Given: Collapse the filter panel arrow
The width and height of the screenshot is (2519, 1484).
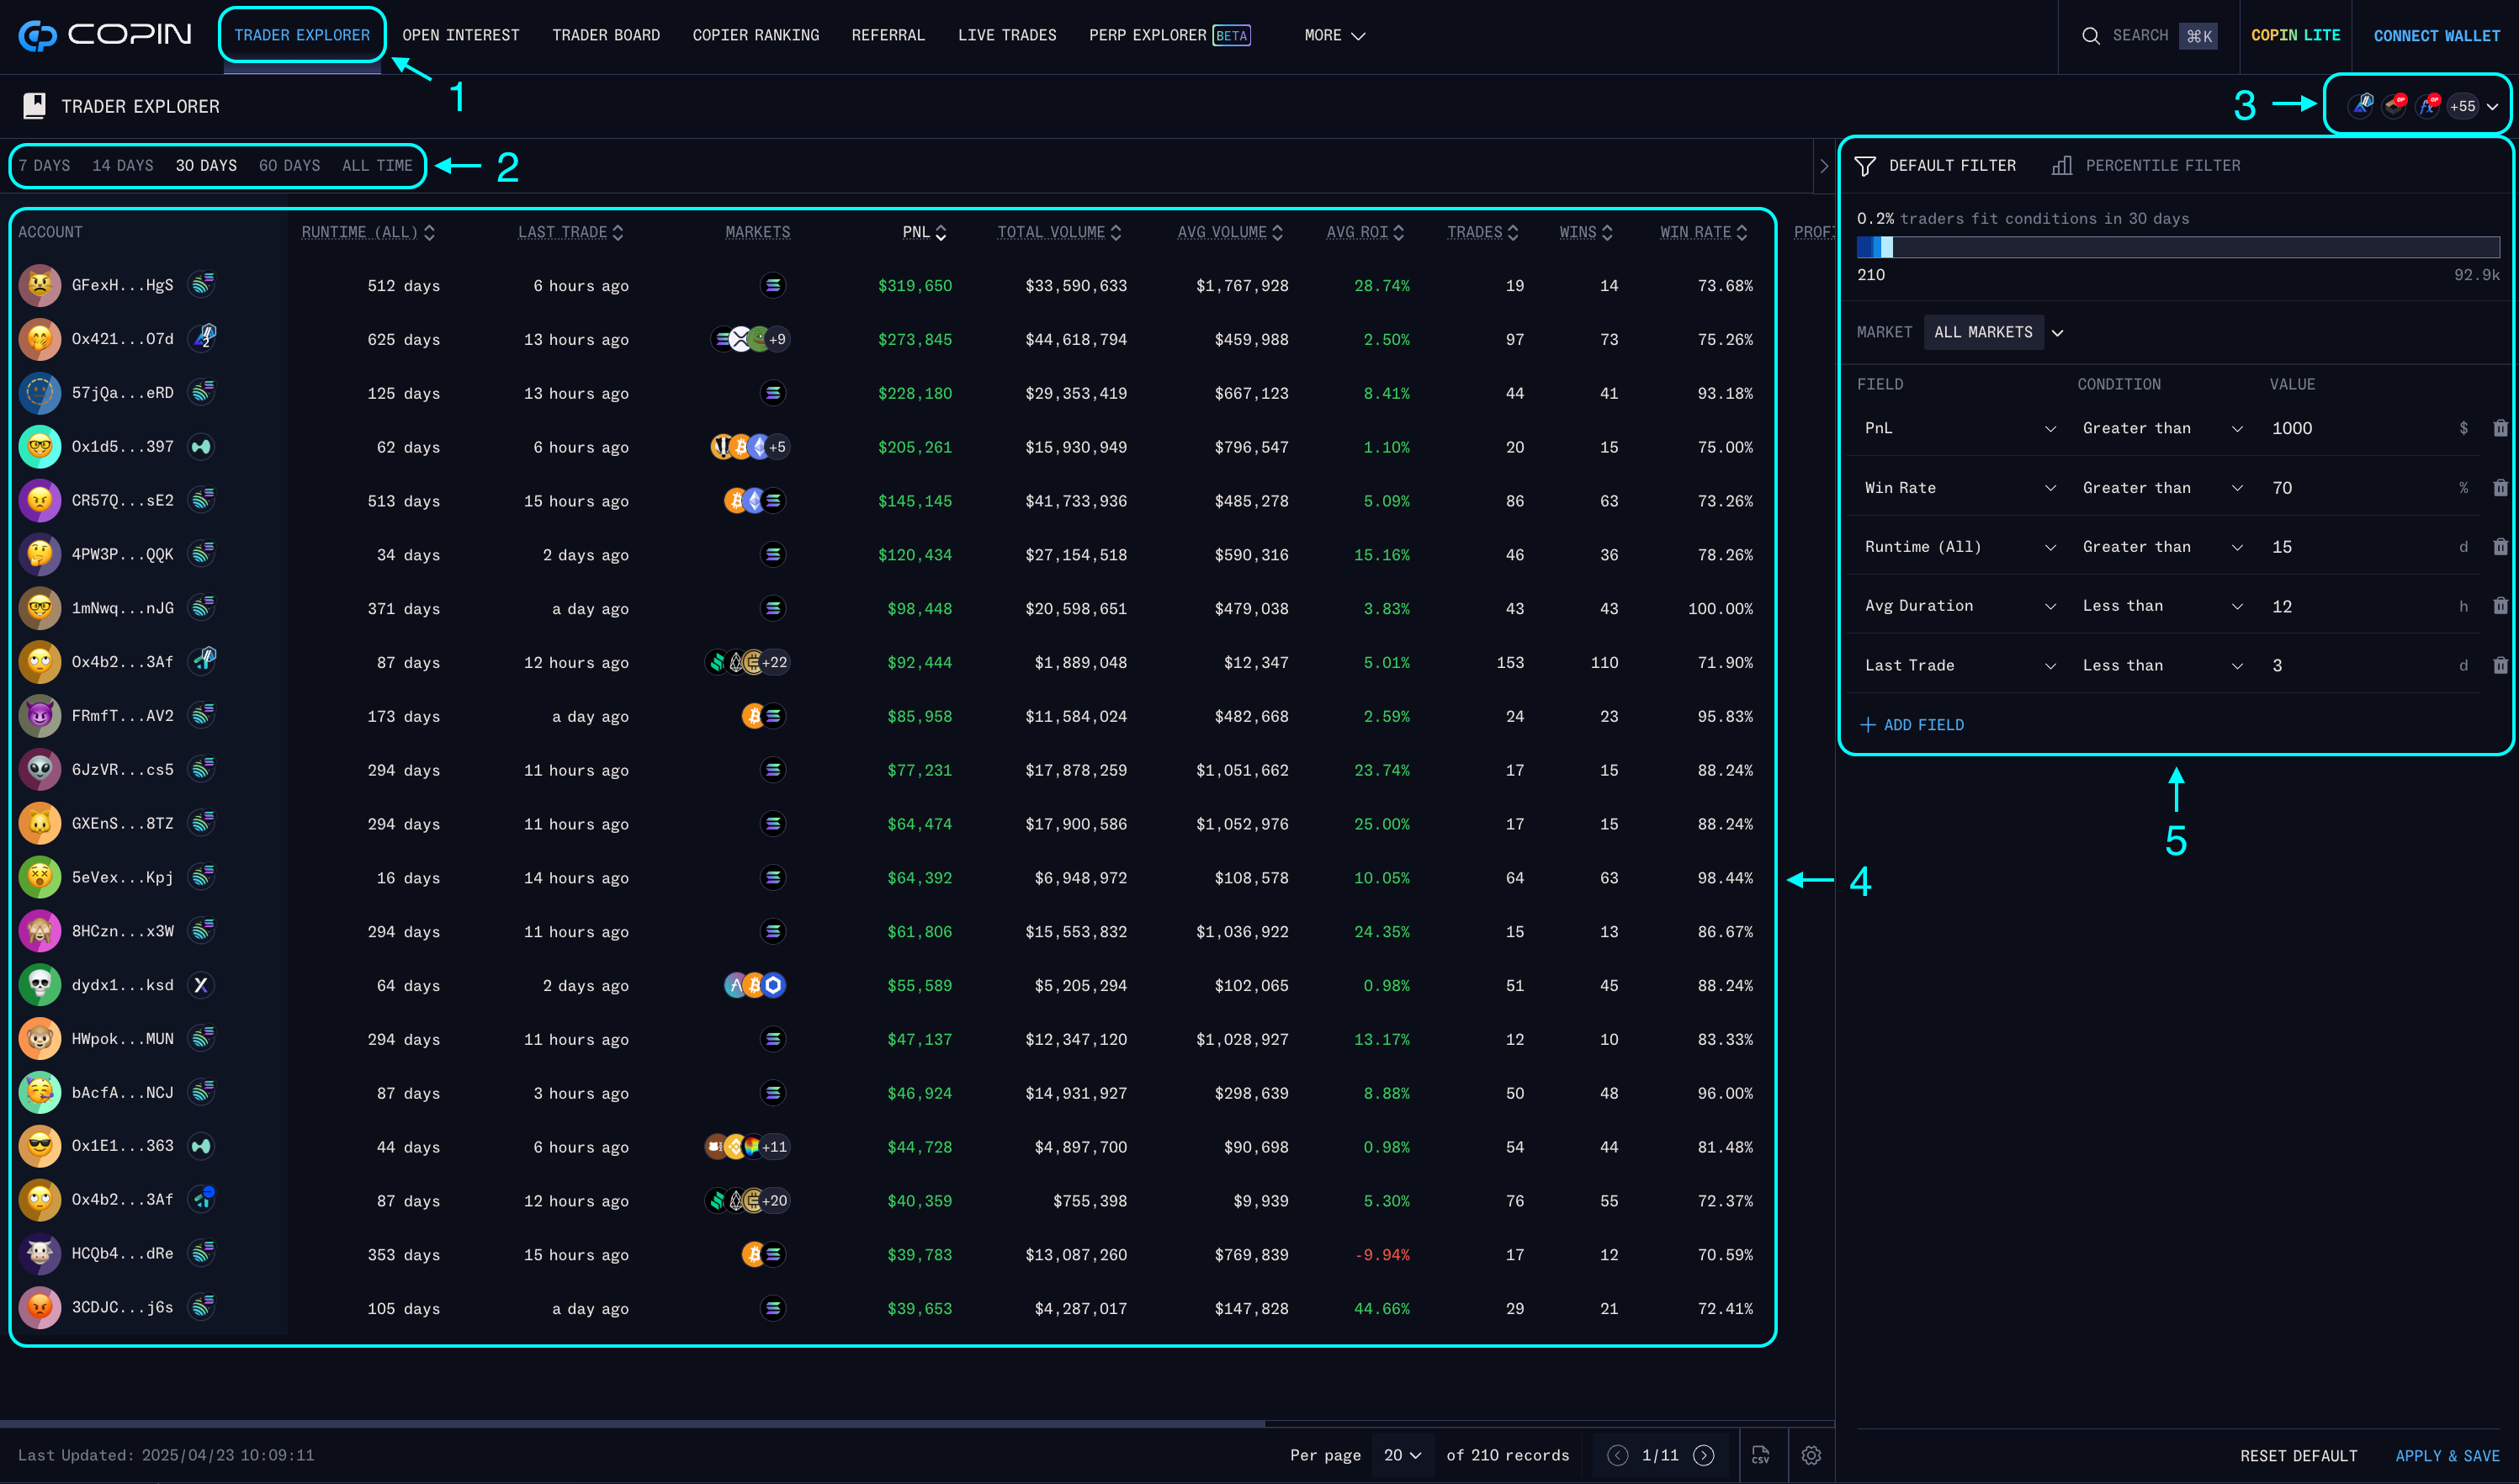Looking at the screenshot, I should 1824,166.
